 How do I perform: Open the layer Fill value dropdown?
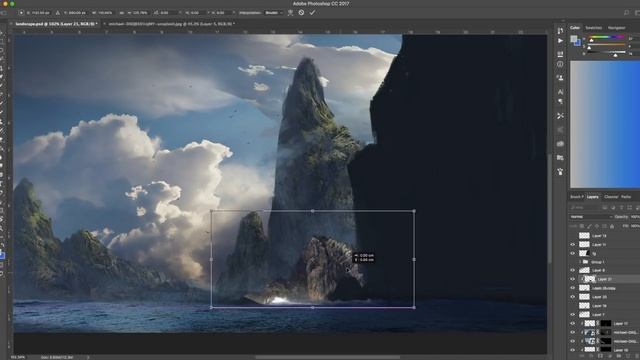[635, 226]
